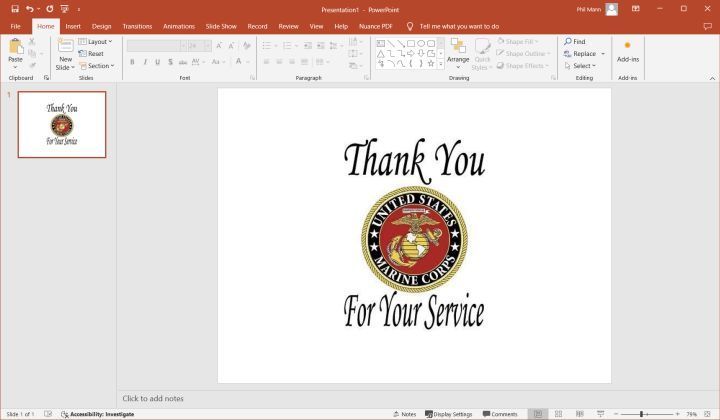Toggle the Notes pane

[405, 414]
